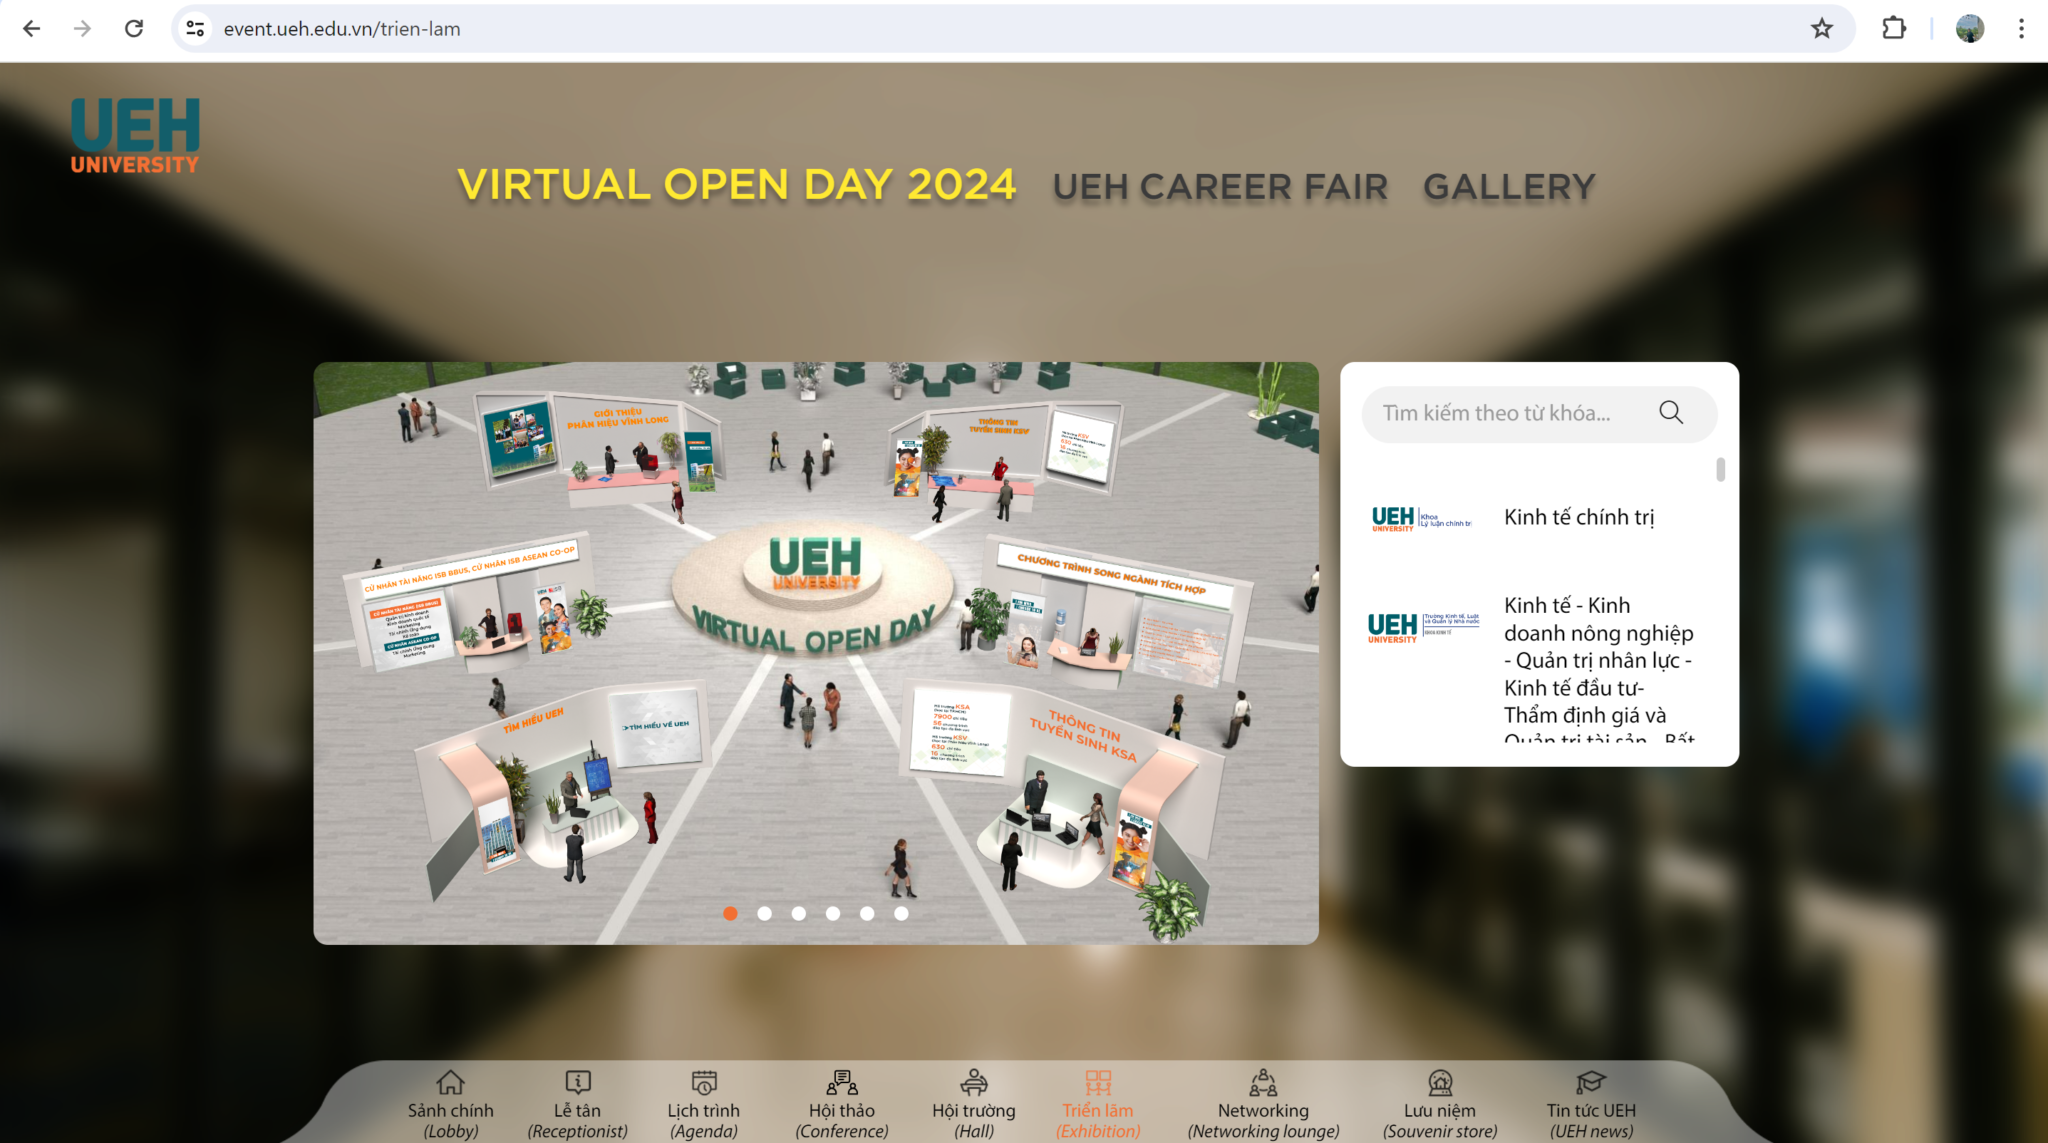The image size is (2048, 1143).
Task: Select the second carousel slide dot
Action: [765, 913]
